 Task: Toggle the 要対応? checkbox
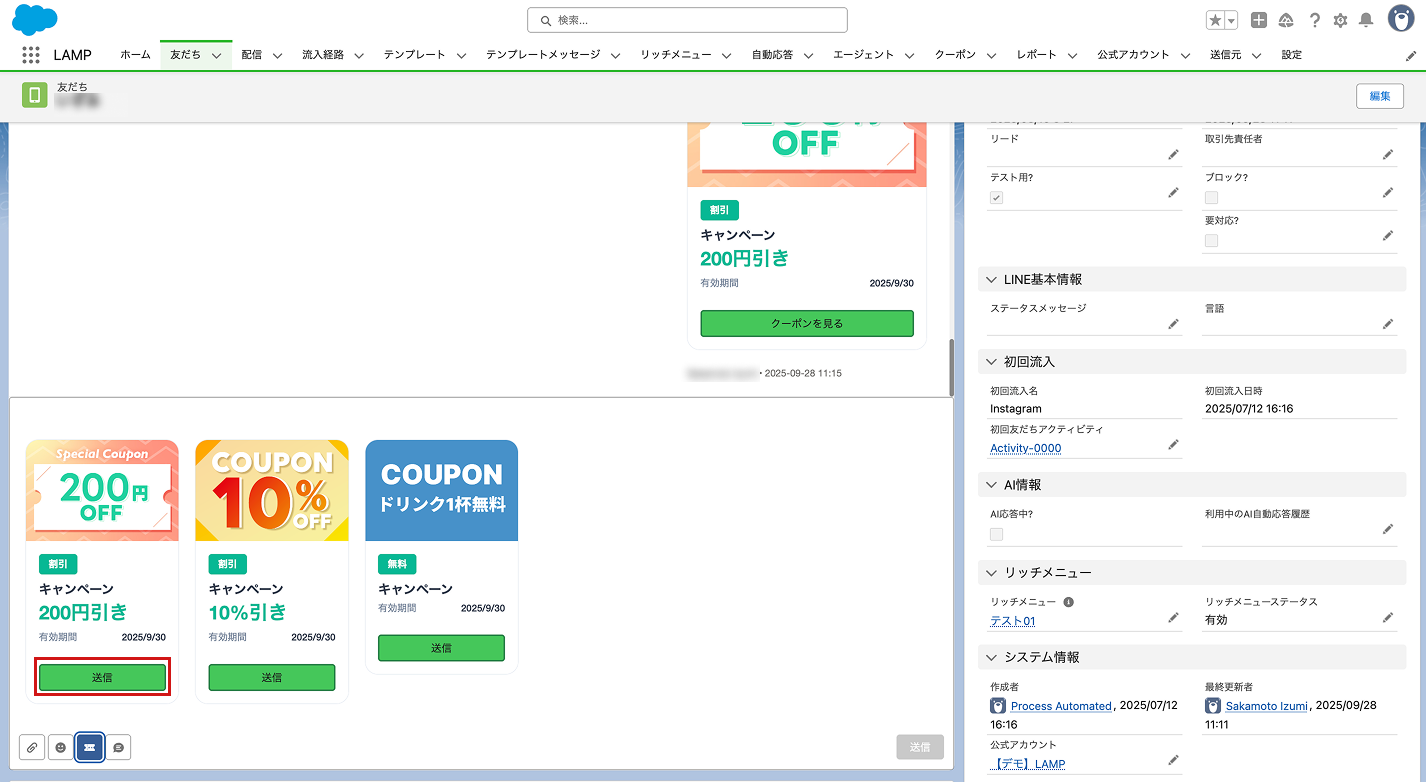click(1211, 241)
